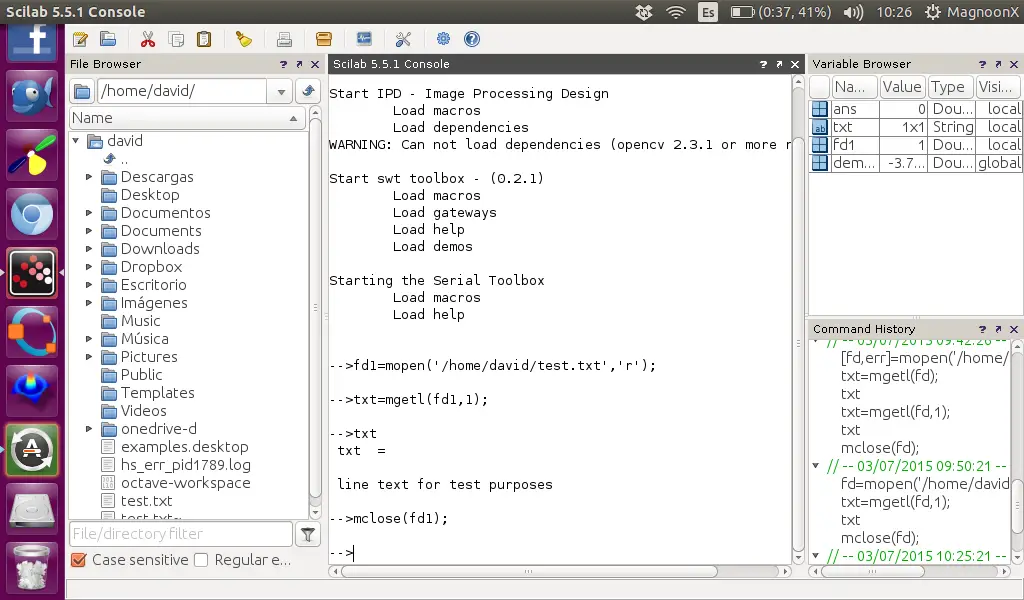
Task: Sort files by the Name column header
Action: pos(187,118)
